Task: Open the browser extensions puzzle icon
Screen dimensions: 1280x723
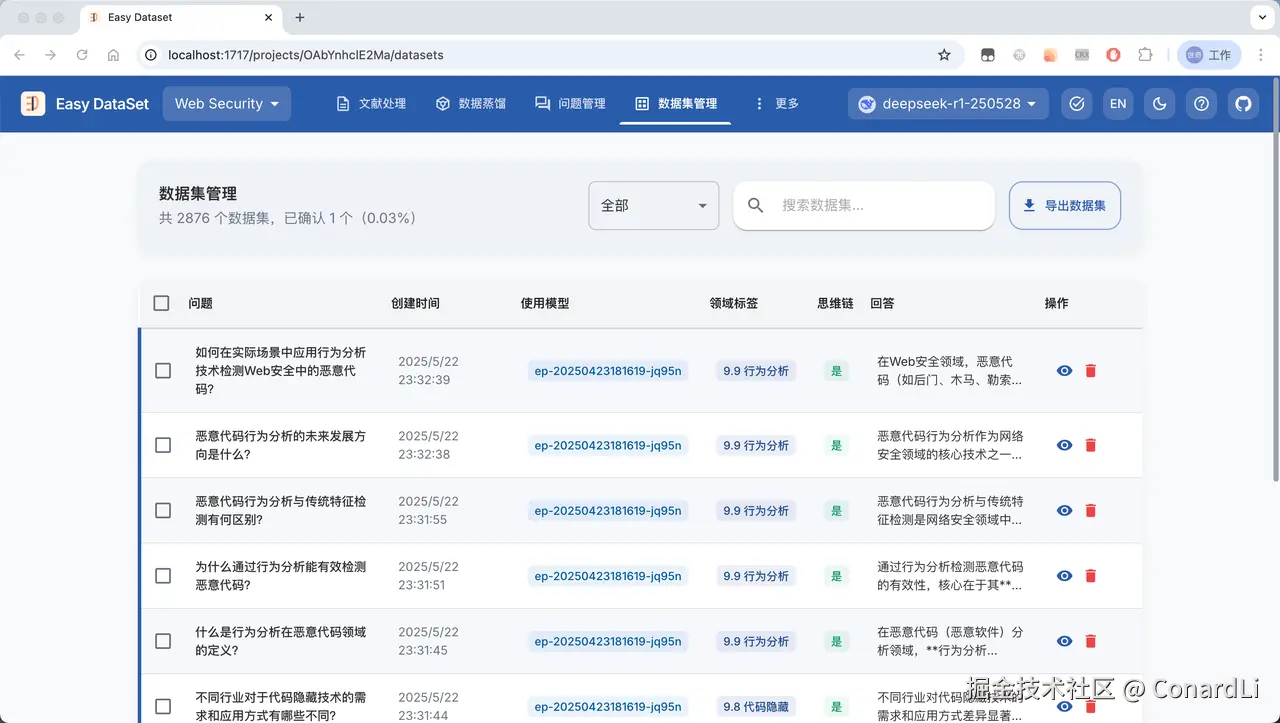Action: [1146, 55]
